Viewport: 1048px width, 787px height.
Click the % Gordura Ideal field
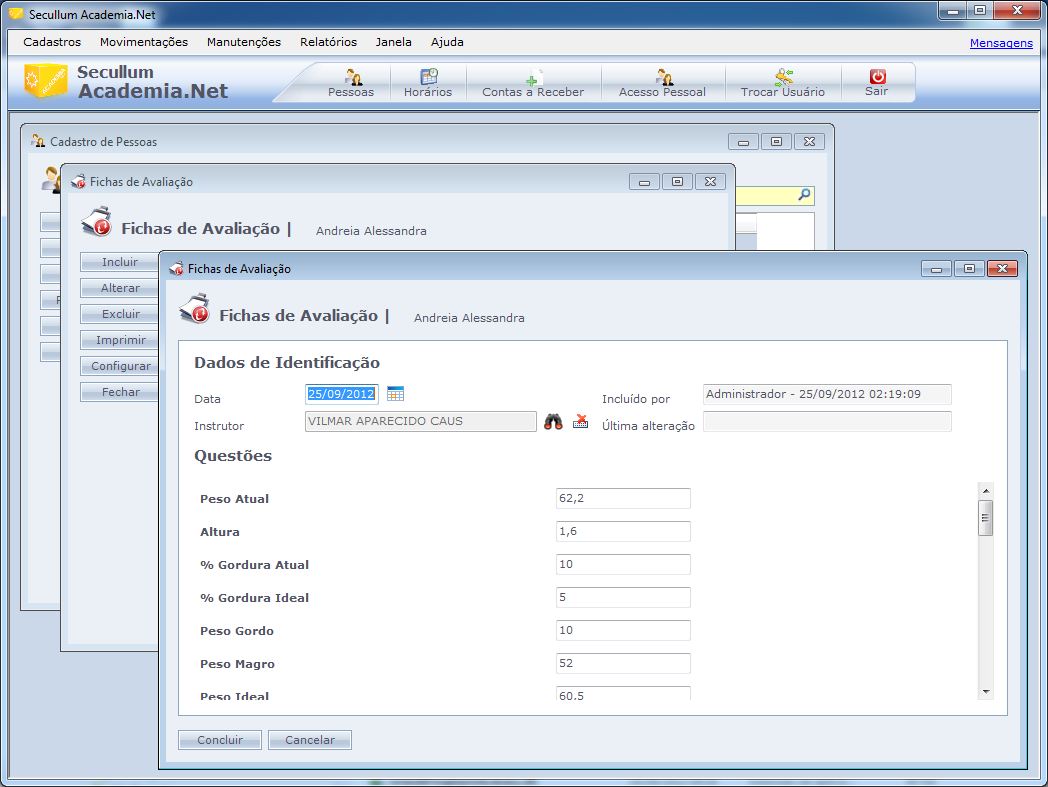click(623, 598)
